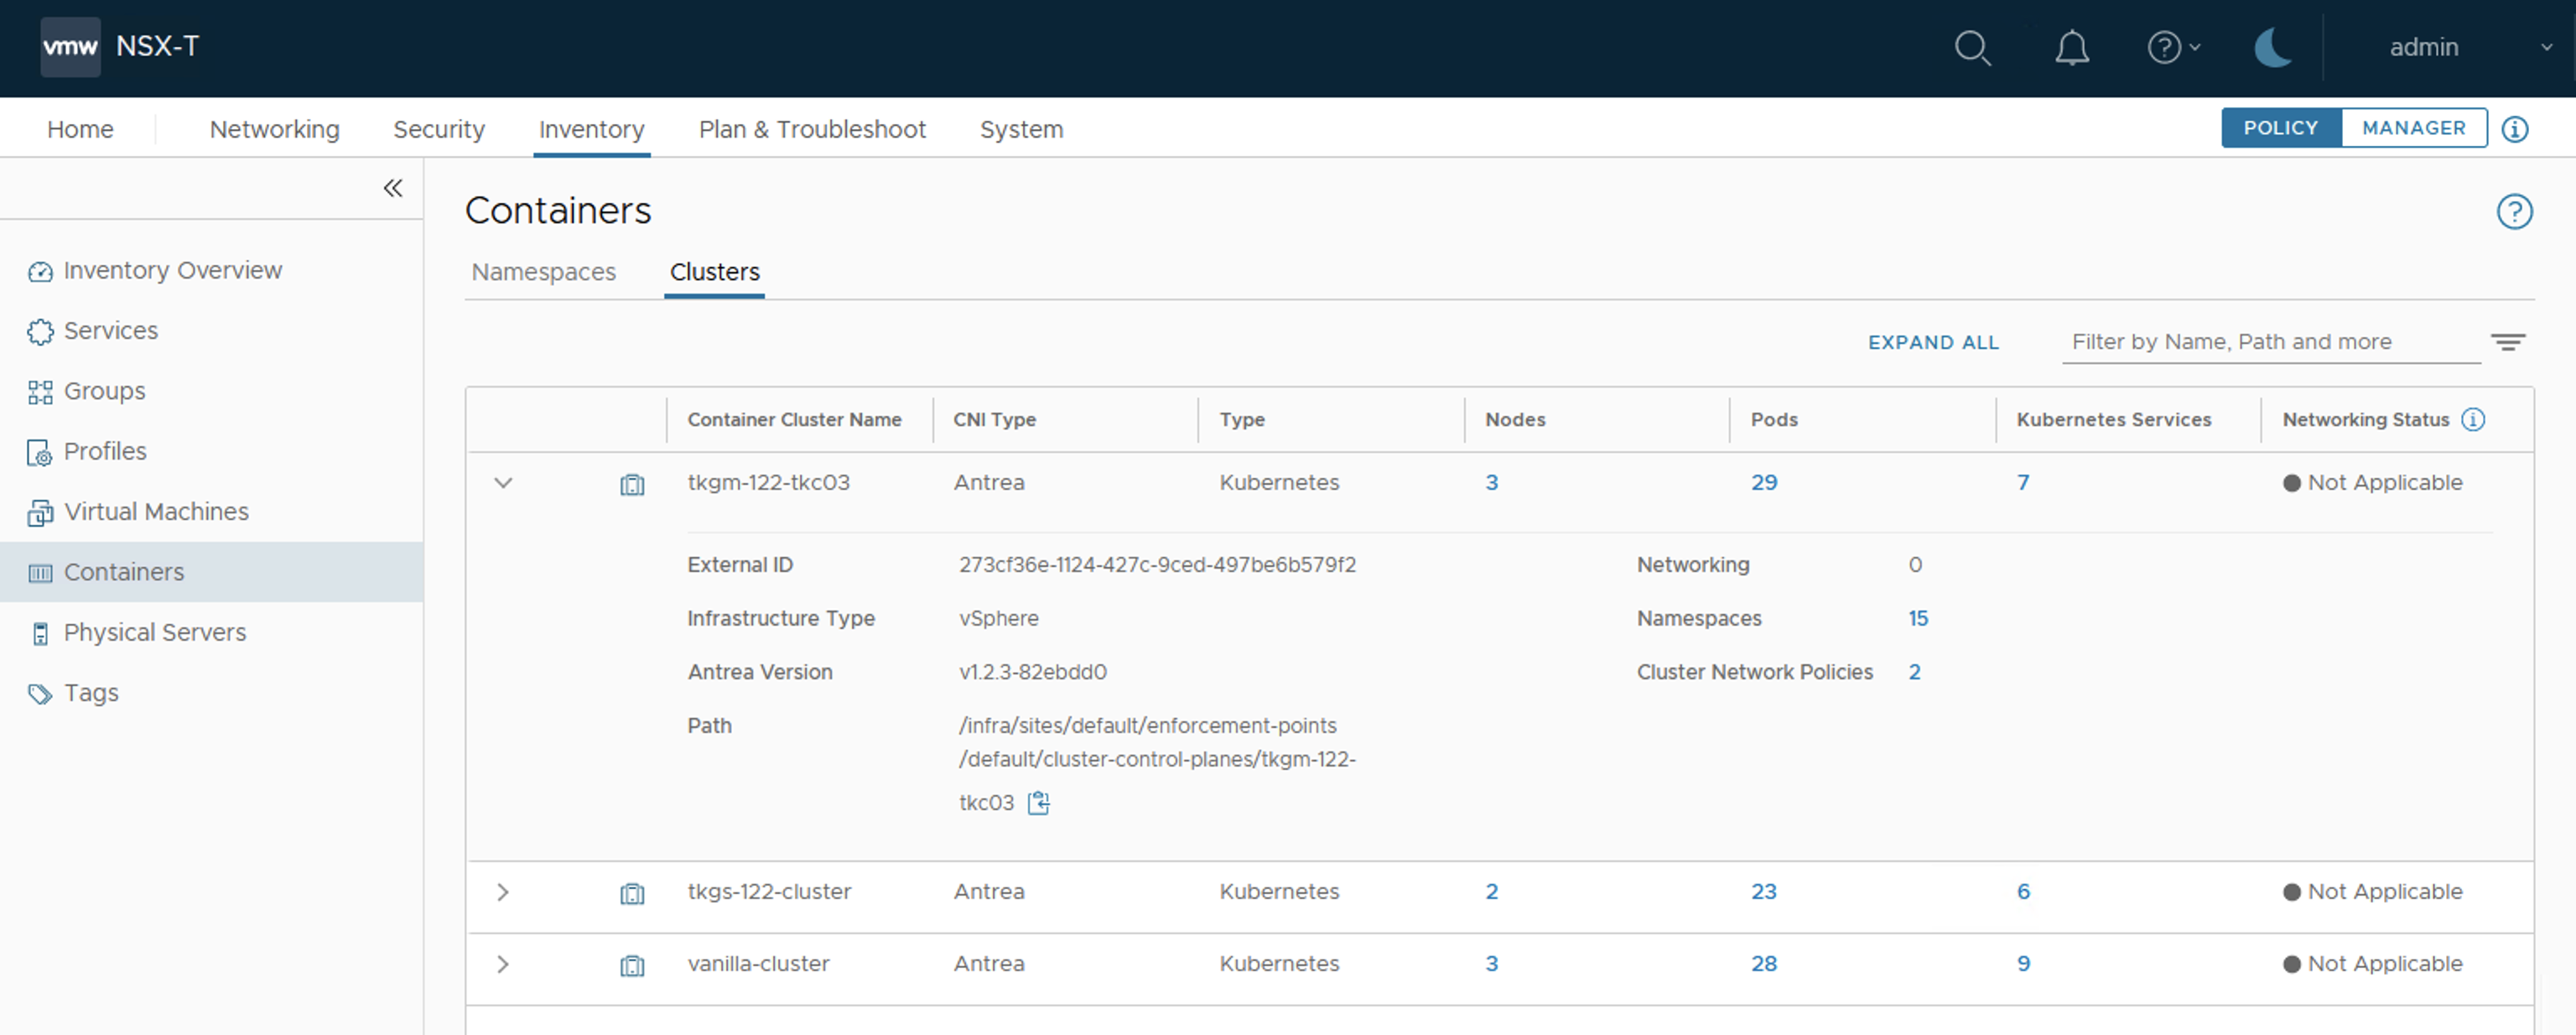Collapse the tkgm-122-tkc03 row

tap(503, 483)
